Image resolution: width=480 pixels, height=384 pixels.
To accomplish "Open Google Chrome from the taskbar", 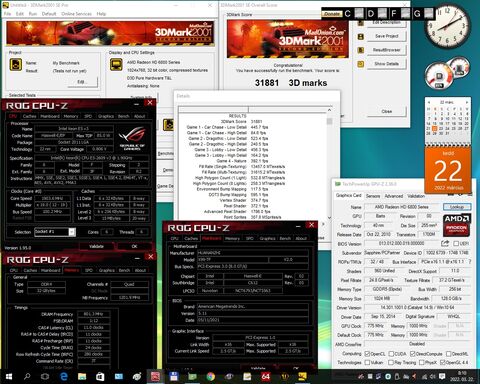I will coord(210,377).
